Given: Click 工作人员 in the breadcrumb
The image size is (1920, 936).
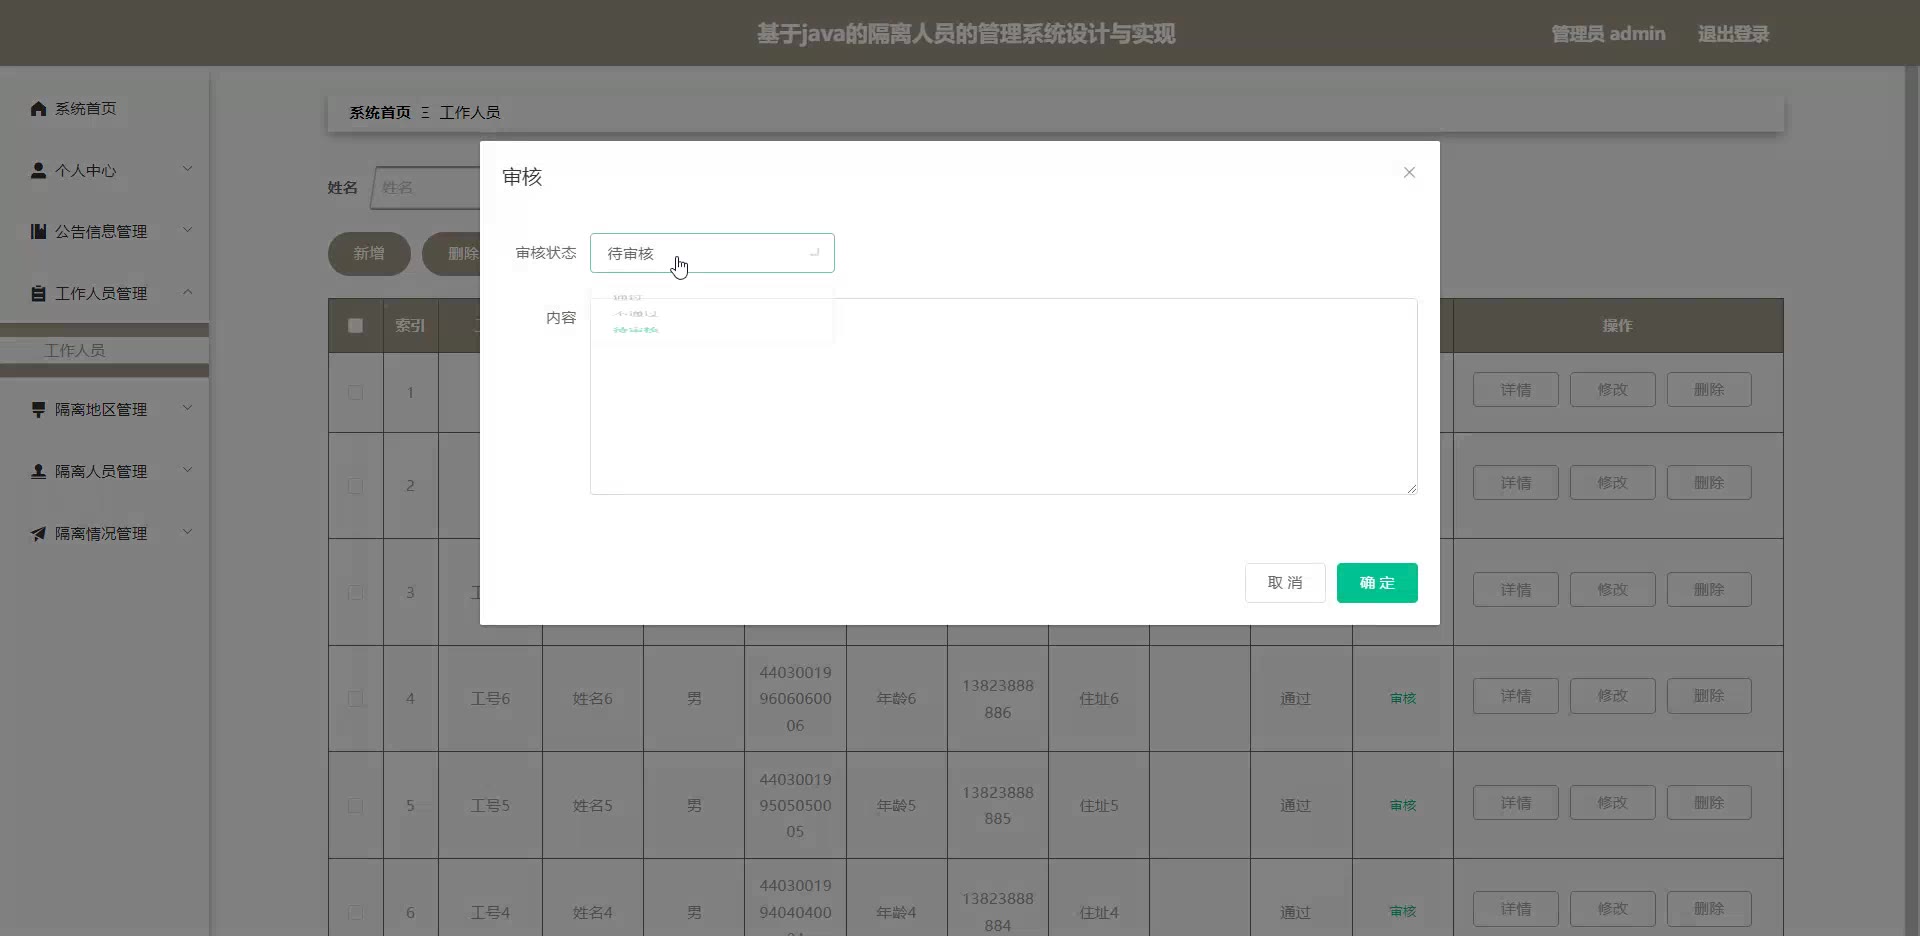Looking at the screenshot, I should pos(470,112).
